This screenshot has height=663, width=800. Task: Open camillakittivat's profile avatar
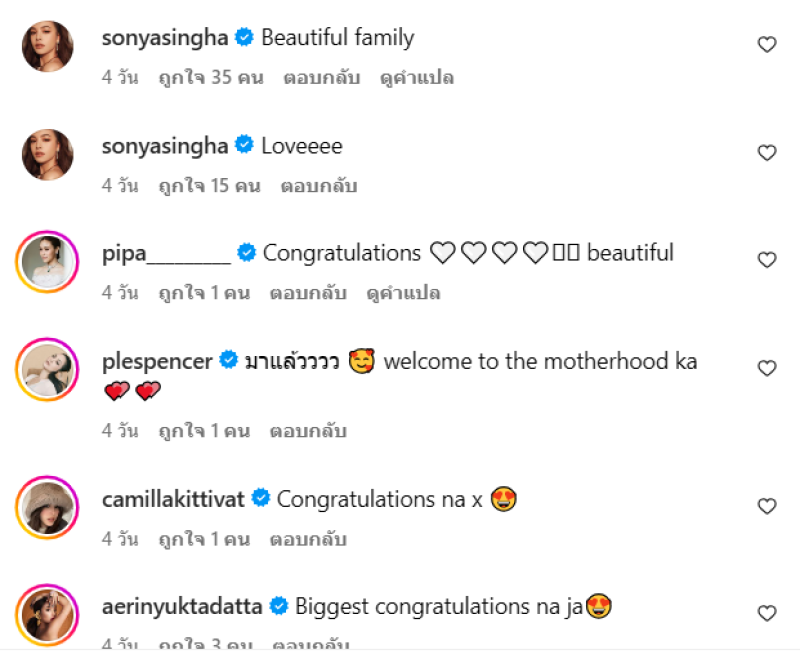47,508
